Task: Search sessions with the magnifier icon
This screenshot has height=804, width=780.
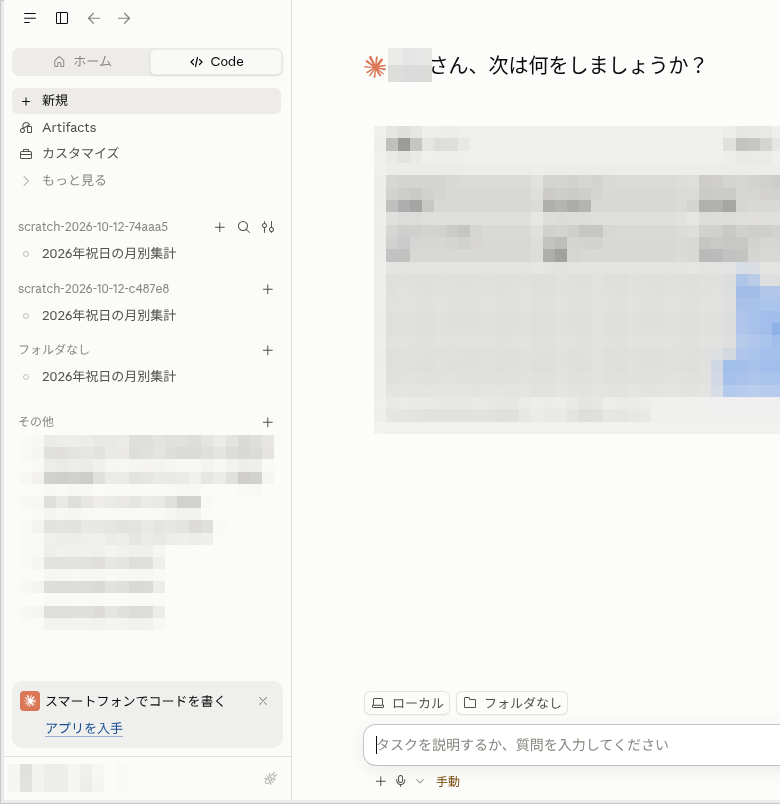Action: click(x=244, y=227)
